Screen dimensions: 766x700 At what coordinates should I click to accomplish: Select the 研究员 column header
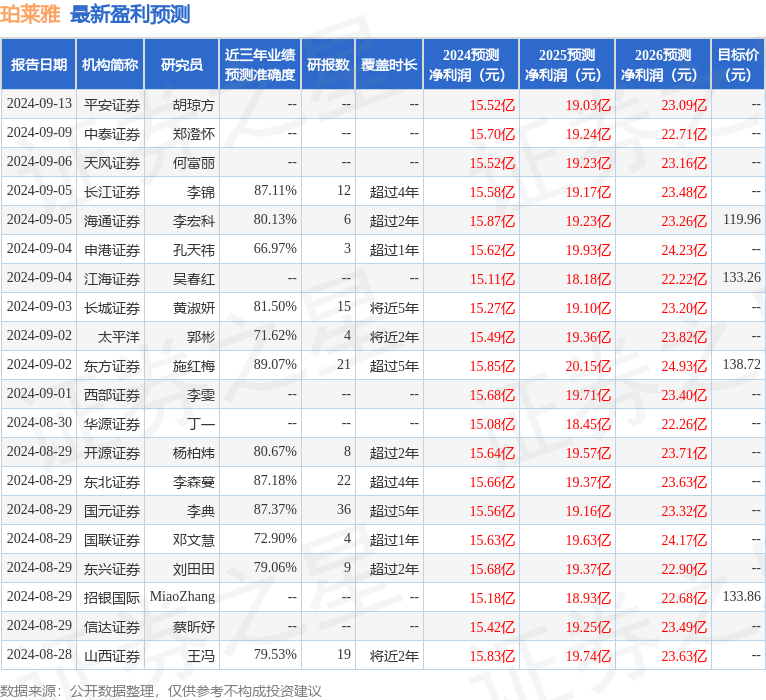tap(182, 64)
